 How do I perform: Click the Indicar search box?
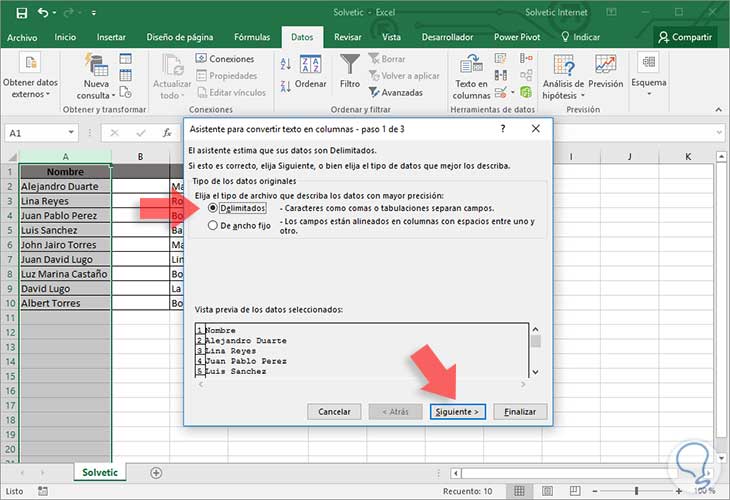click(x=581, y=37)
